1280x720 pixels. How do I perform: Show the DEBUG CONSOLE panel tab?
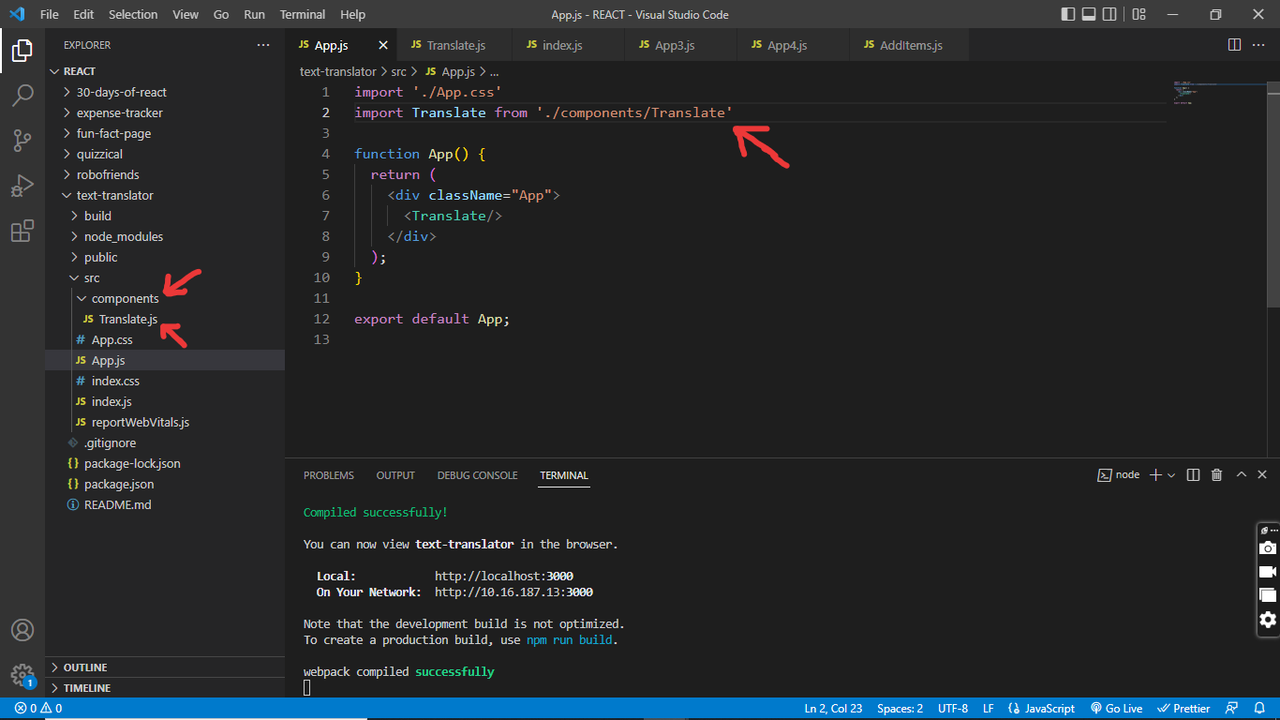(477, 475)
